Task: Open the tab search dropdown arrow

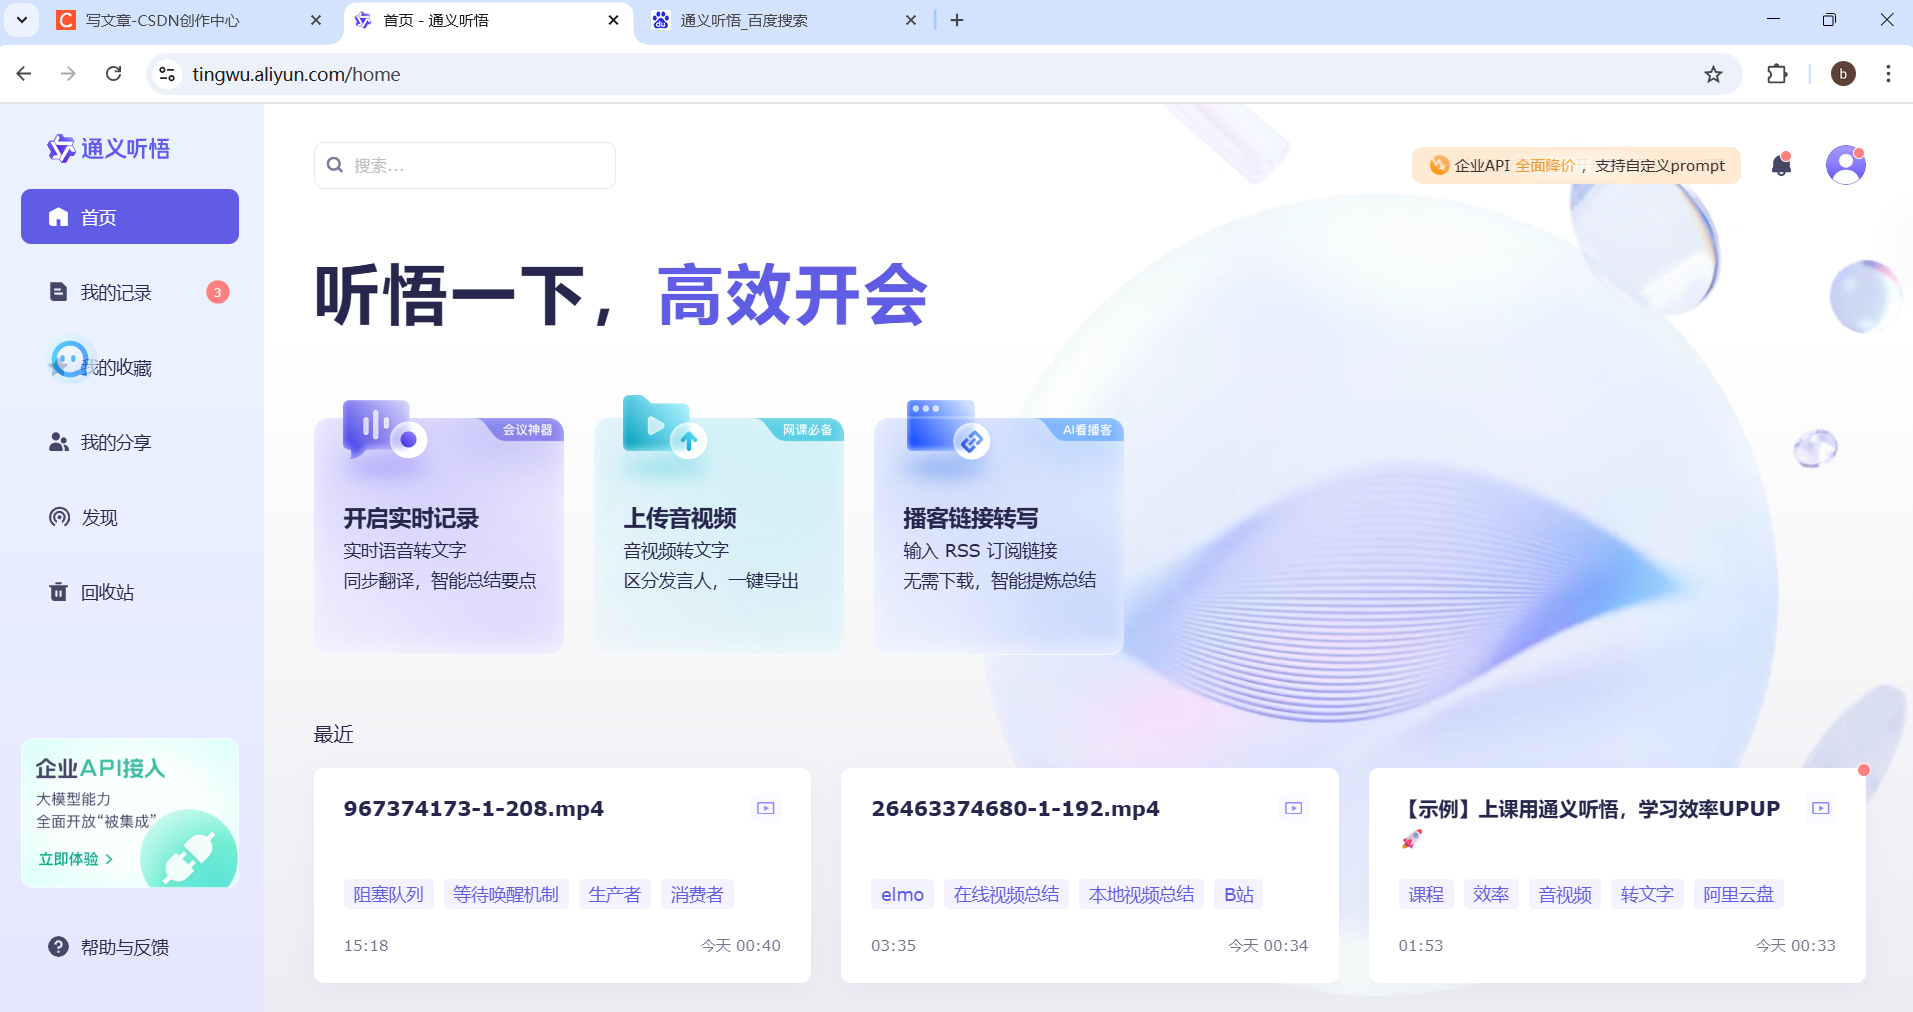Action: (x=21, y=20)
